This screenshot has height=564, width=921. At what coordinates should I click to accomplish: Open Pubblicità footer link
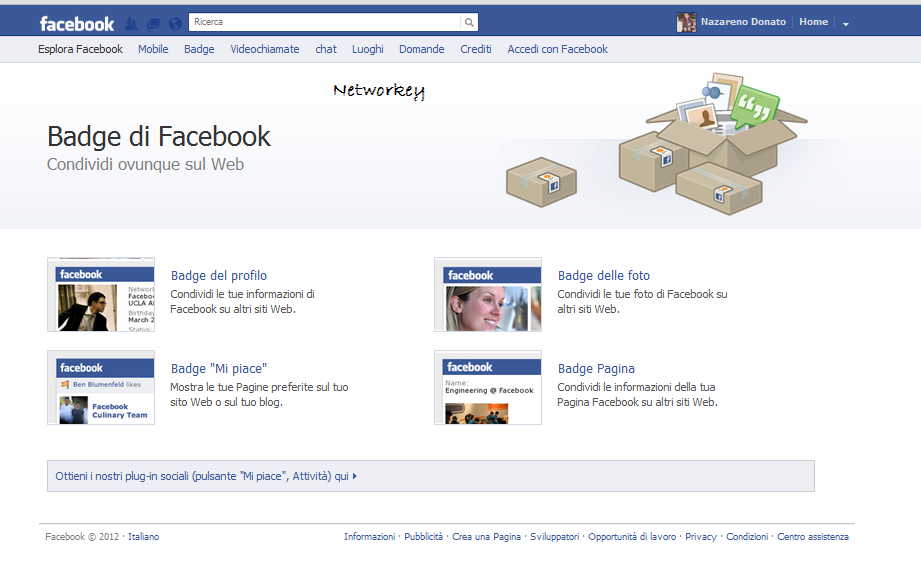click(x=423, y=536)
